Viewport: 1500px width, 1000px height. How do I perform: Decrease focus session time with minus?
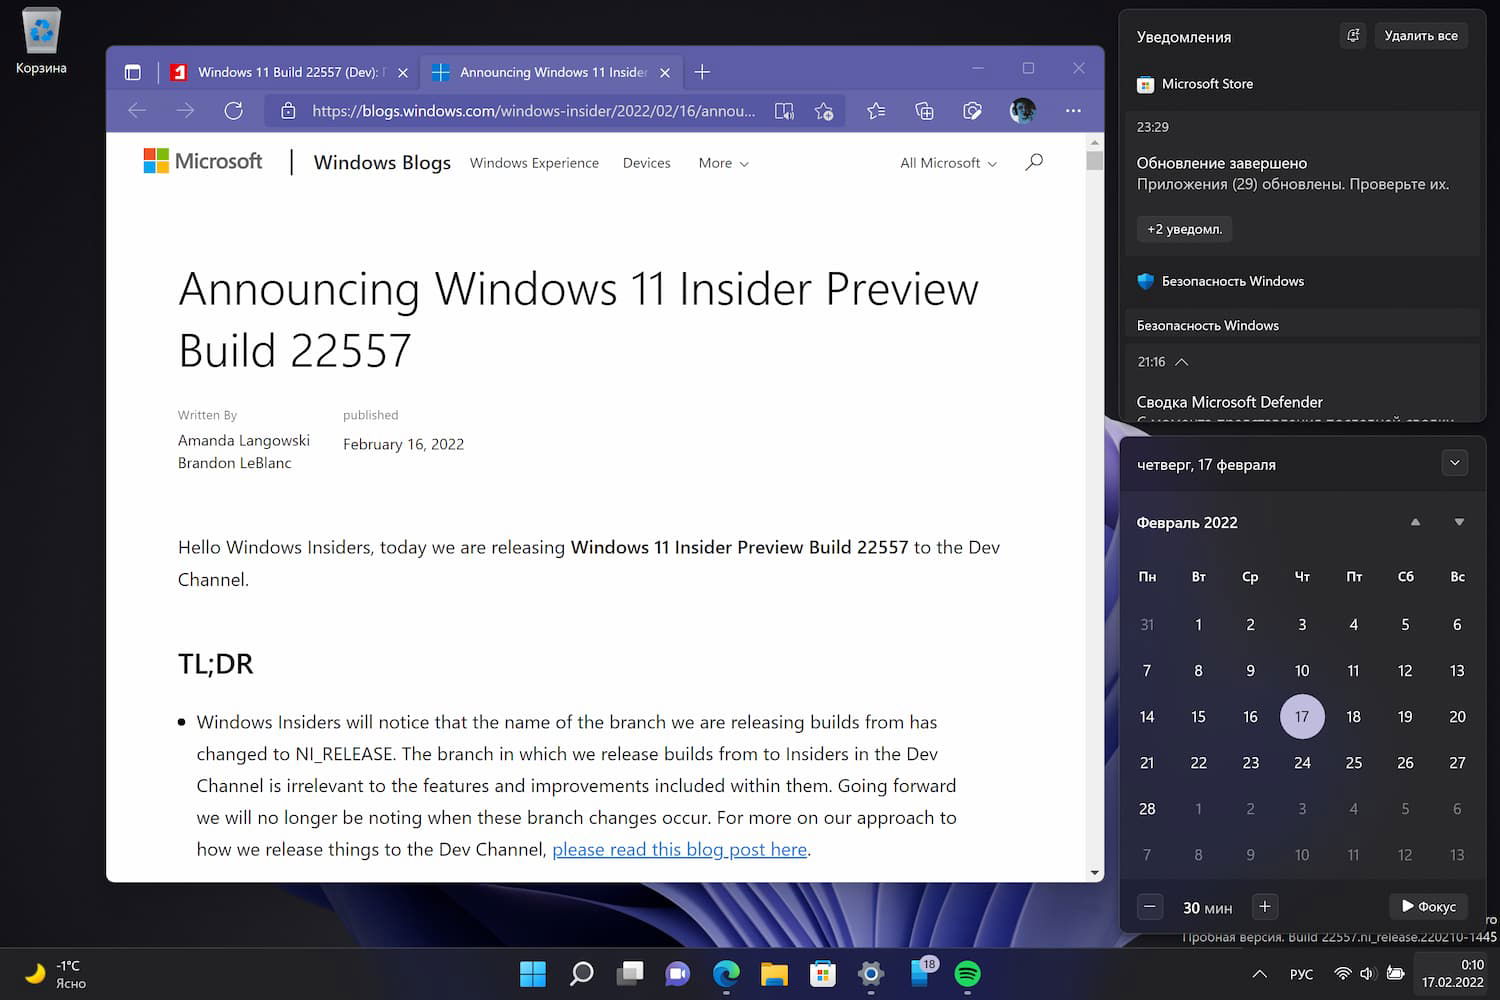pyautogui.click(x=1150, y=907)
